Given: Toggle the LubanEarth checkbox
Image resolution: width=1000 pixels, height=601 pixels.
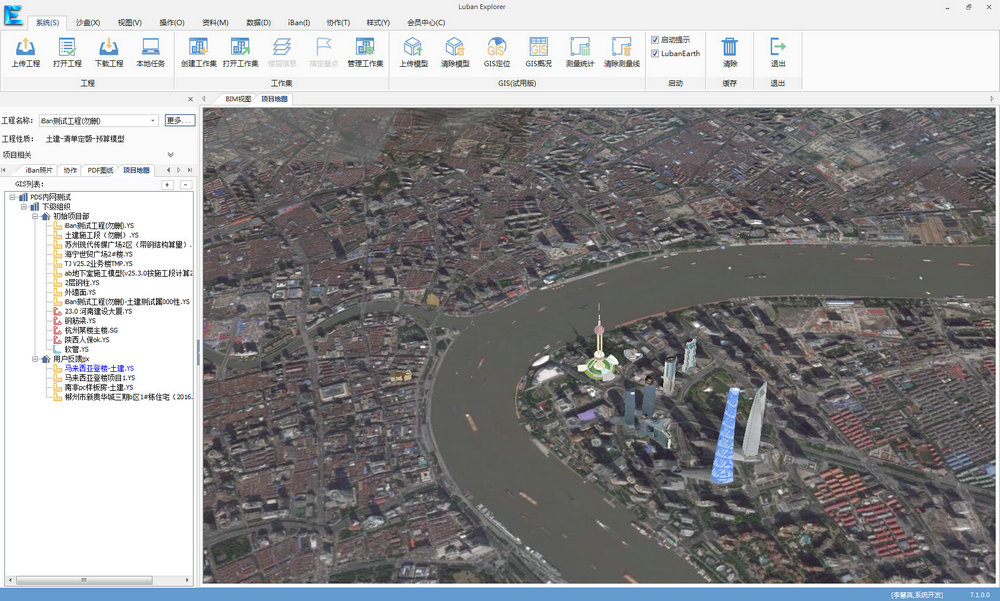Looking at the screenshot, I should tap(655, 54).
